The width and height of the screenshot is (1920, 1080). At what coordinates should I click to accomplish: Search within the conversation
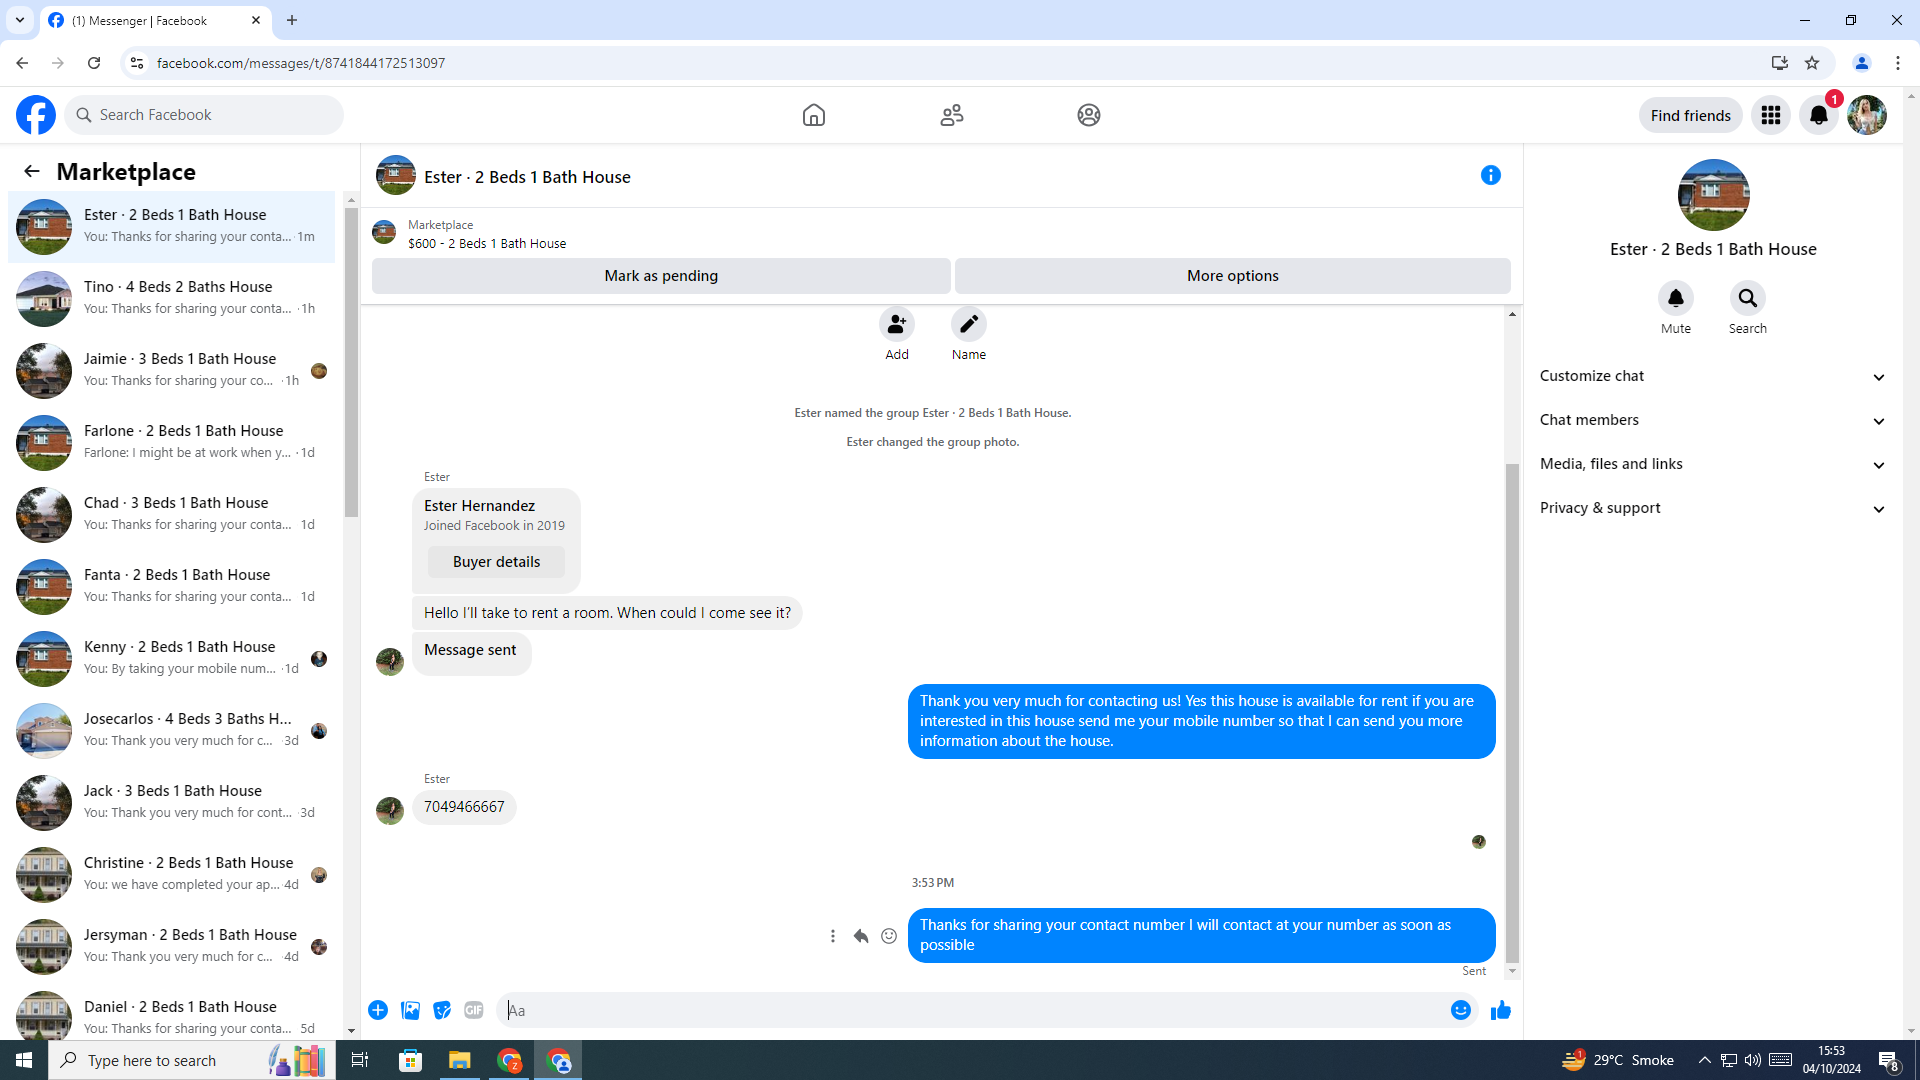click(x=1748, y=298)
